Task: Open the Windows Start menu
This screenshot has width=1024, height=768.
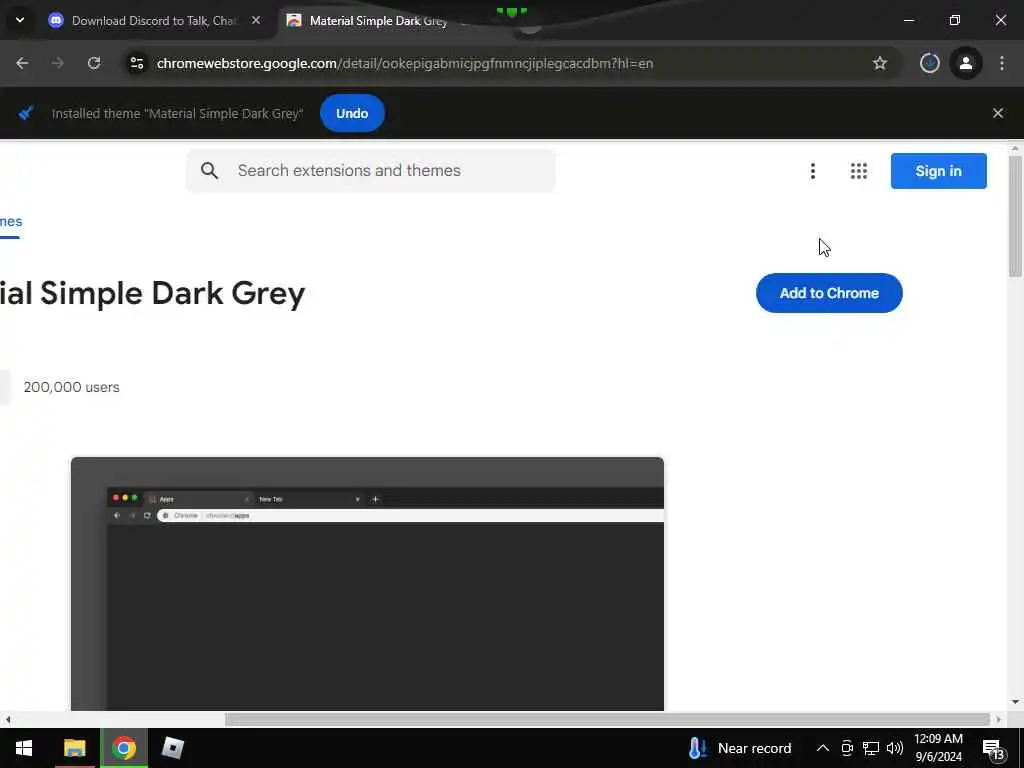Action: pyautogui.click(x=24, y=748)
